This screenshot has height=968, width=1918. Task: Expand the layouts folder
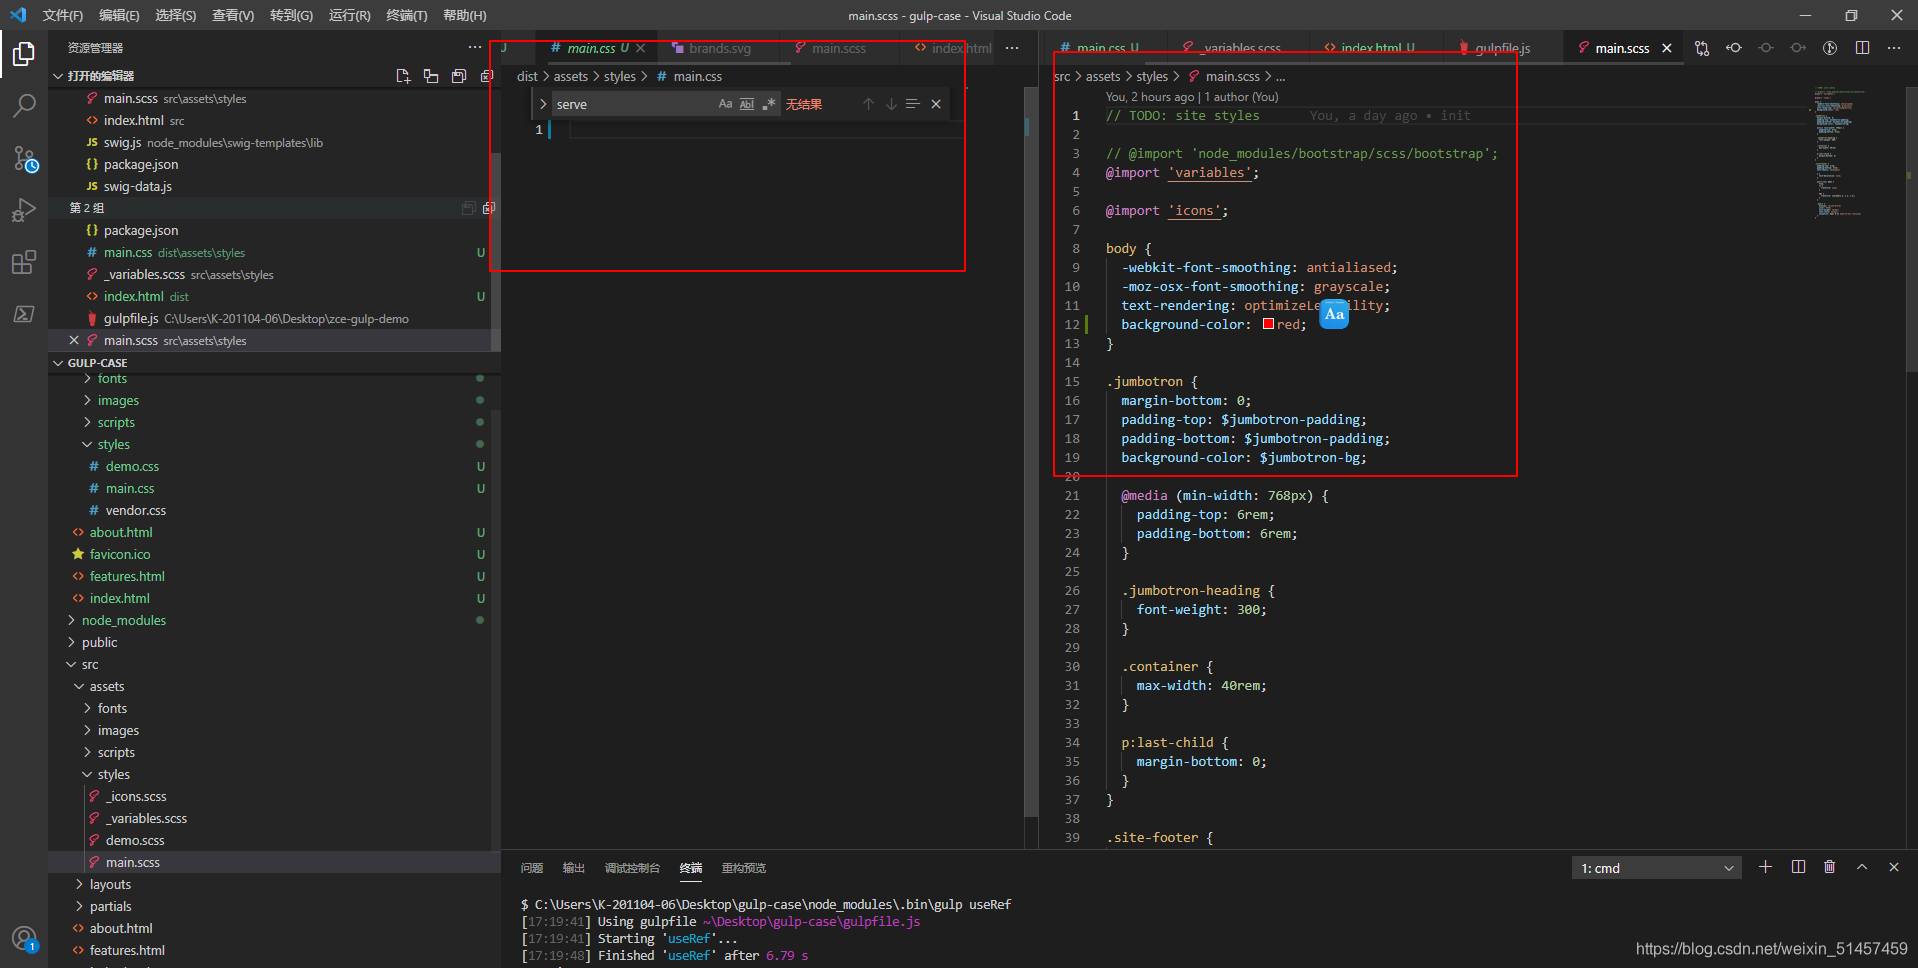(79, 884)
